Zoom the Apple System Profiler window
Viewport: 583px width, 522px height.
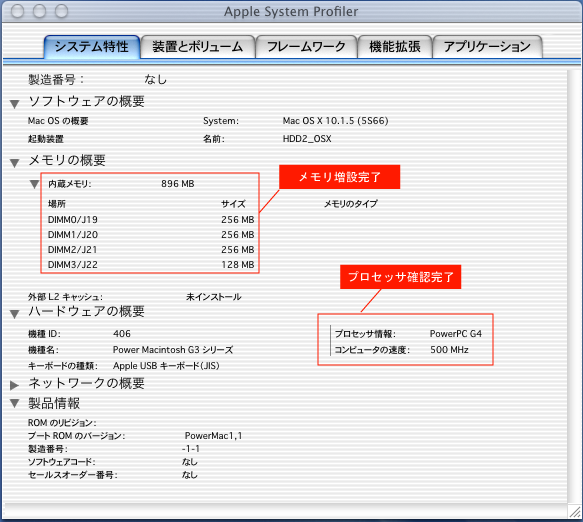[62, 11]
